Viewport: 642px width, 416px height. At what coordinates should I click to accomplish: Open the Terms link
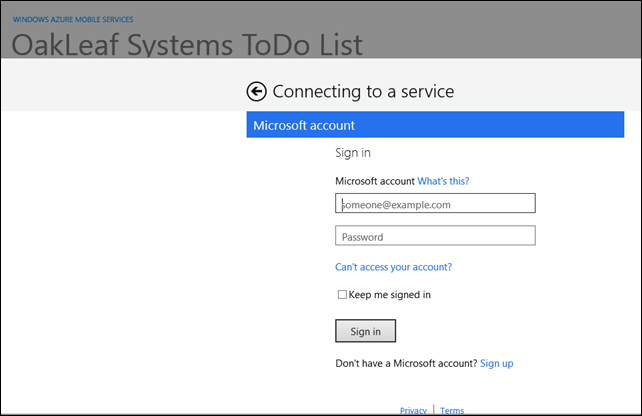[452, 410]
